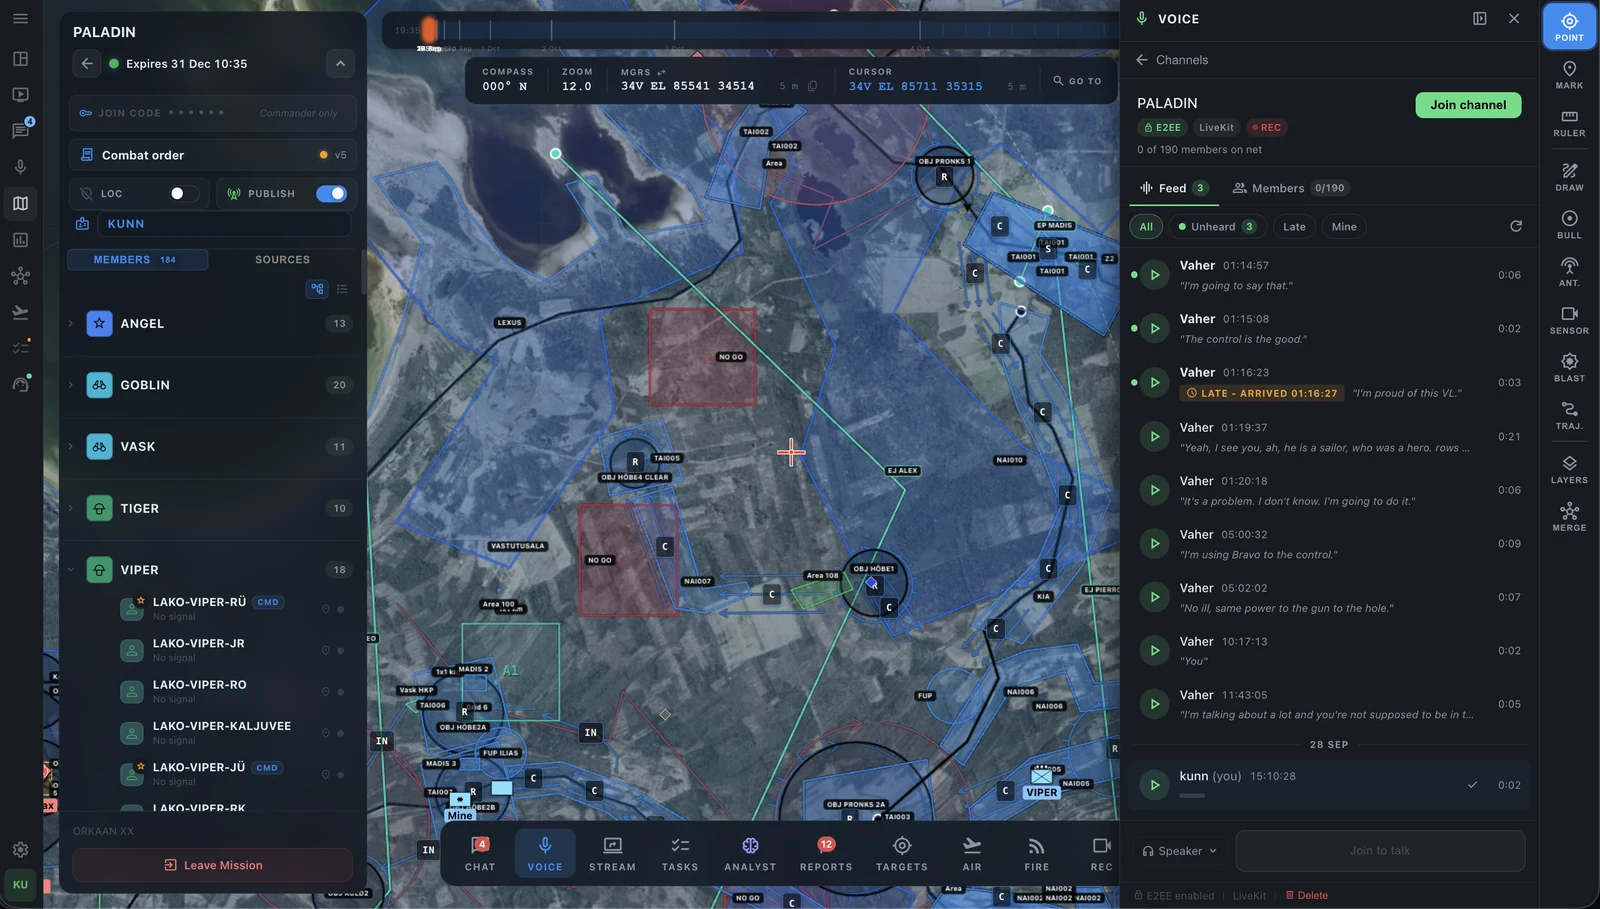This screenshot has width=1600, height=909.
Task: Delete the voice channel
Action: click(1307, 896)
